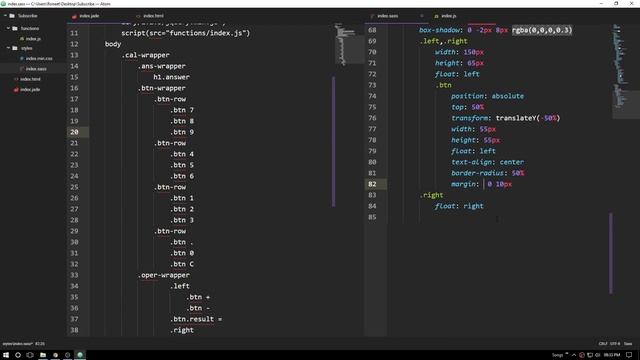Click the .left,.right selector line

[443, 41]
